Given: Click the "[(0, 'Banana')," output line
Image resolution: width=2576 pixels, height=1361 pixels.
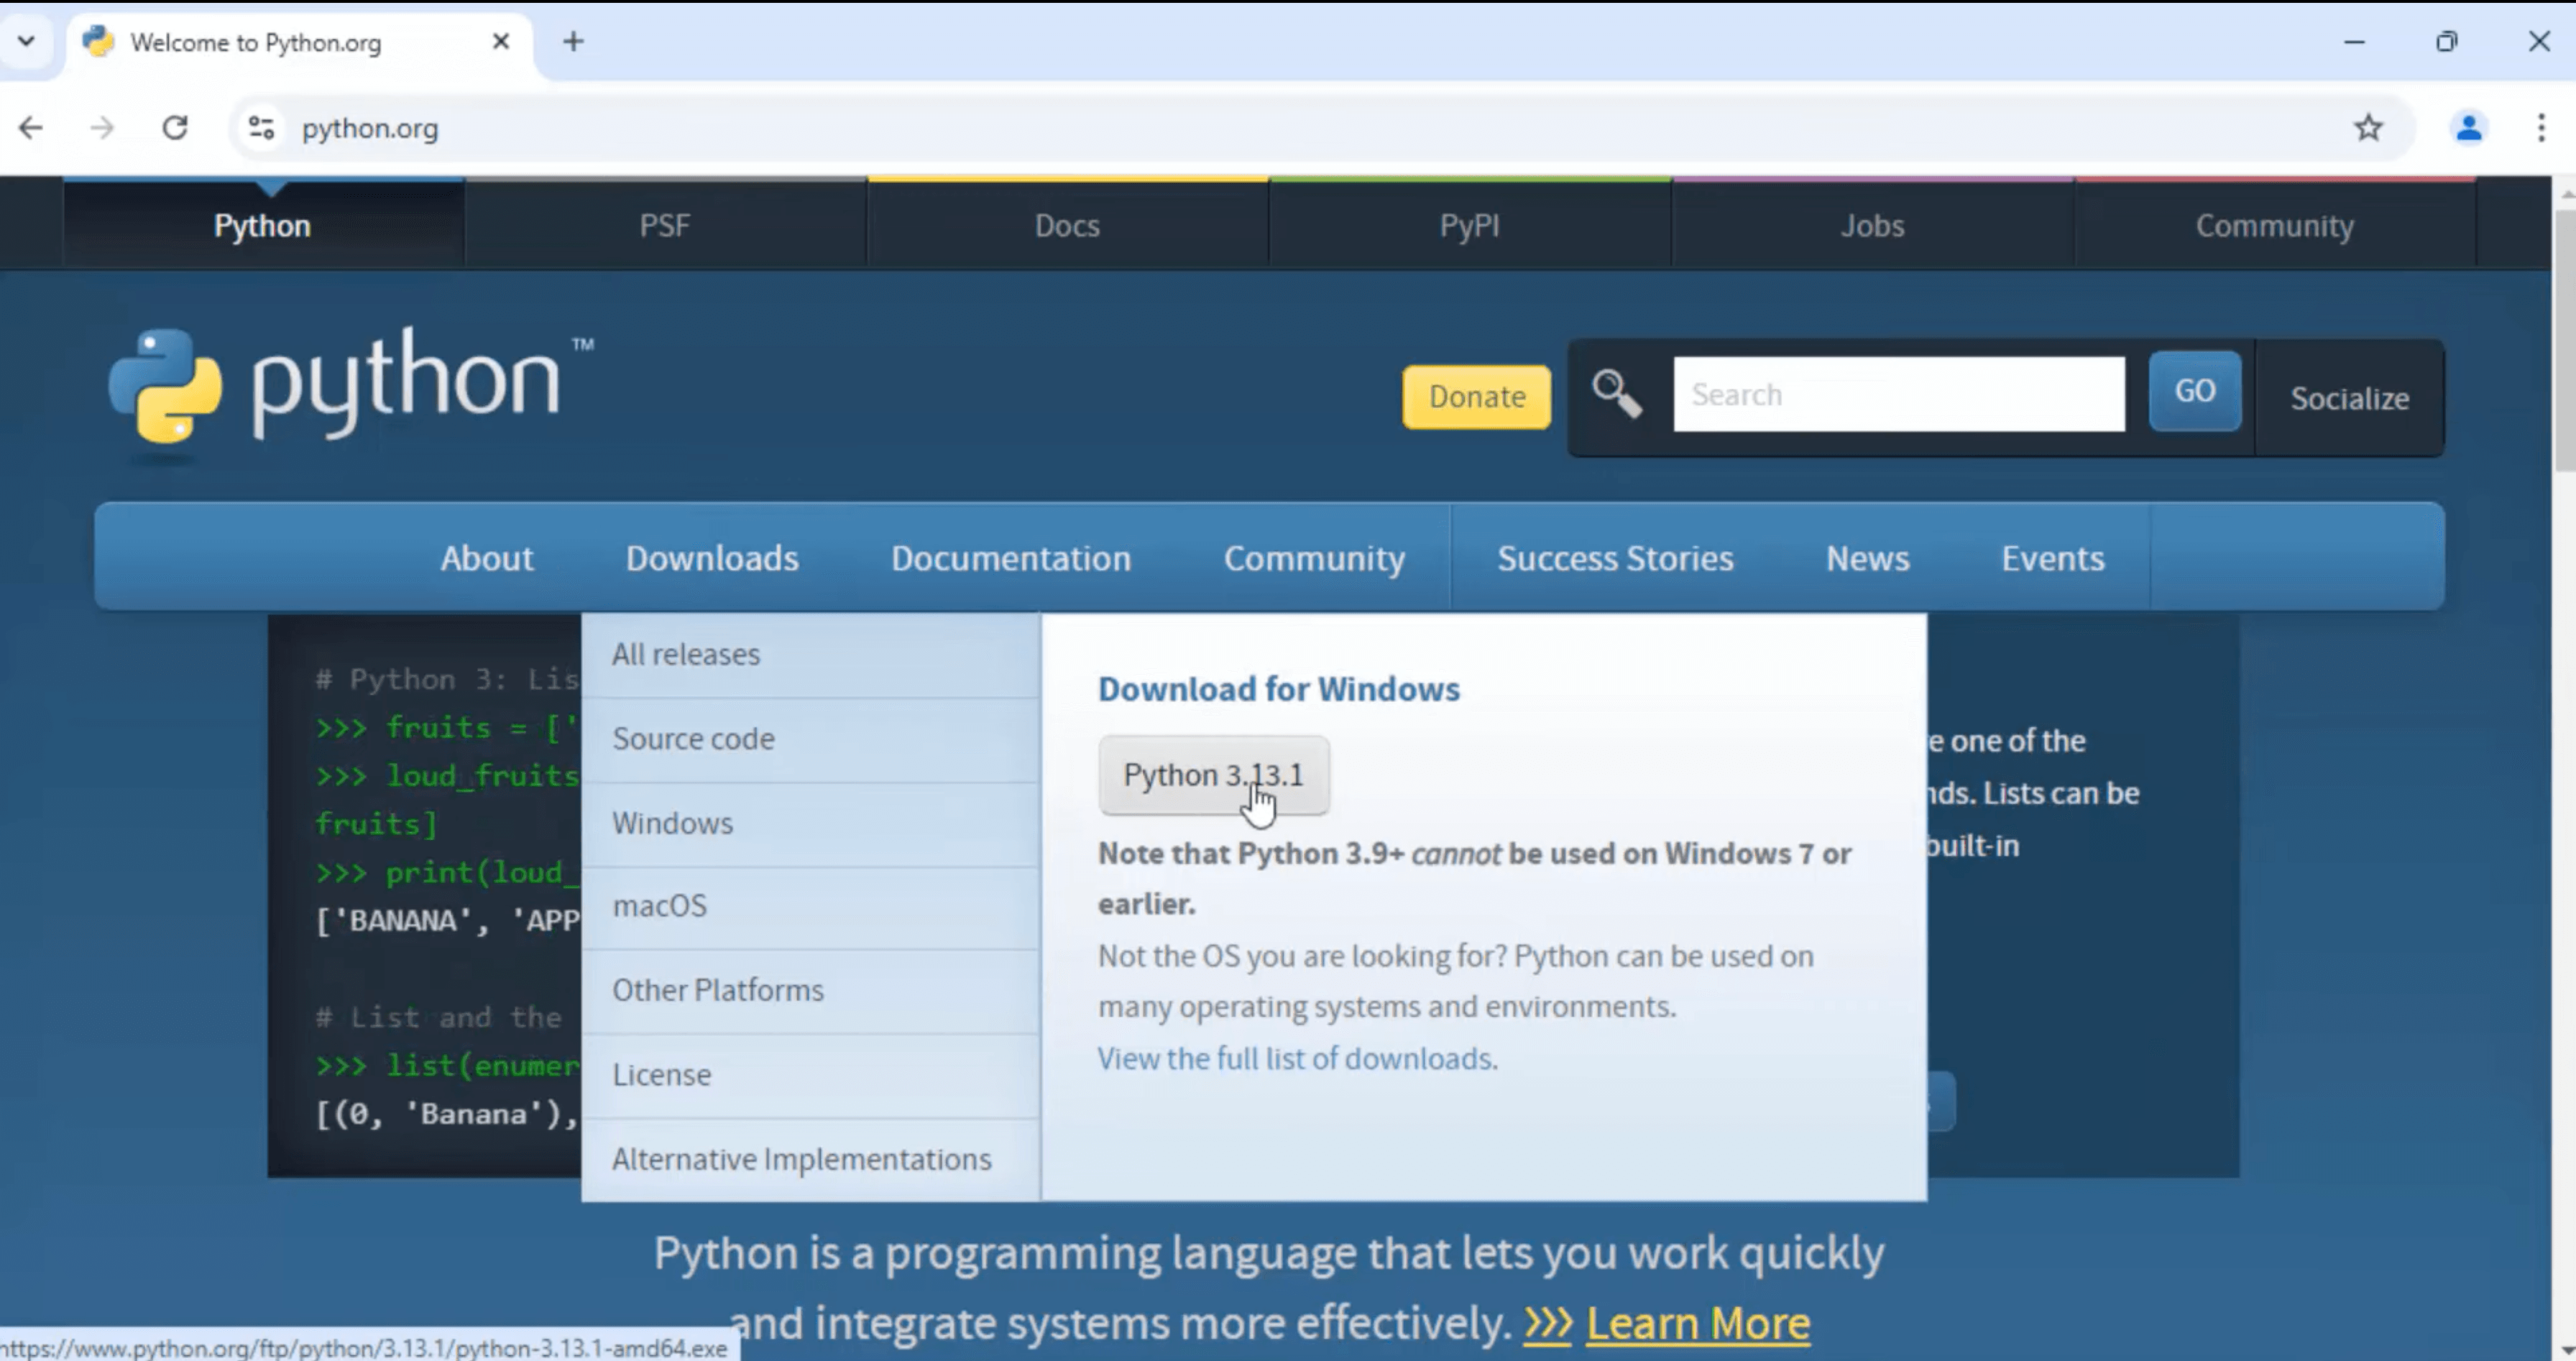Looking at the screenshot, I should 447,1114.
